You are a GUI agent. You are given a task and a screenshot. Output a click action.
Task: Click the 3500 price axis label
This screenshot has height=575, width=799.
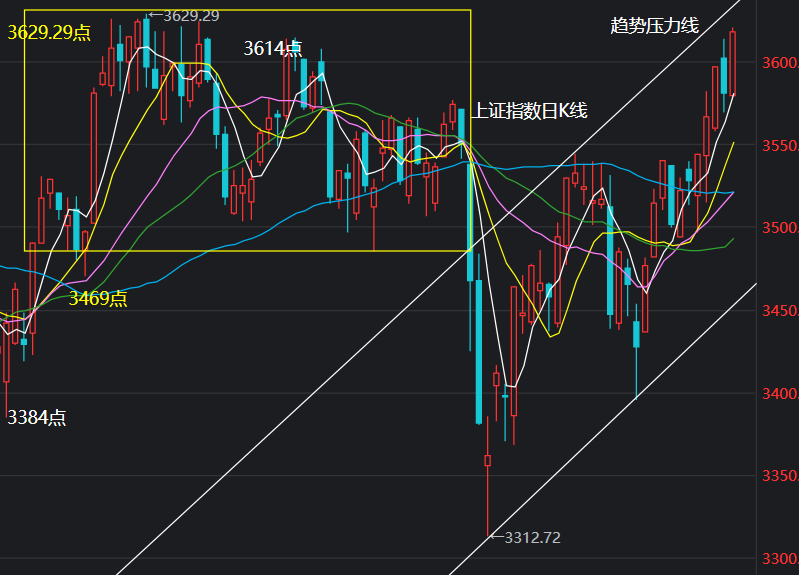click(x=780, y=227)
